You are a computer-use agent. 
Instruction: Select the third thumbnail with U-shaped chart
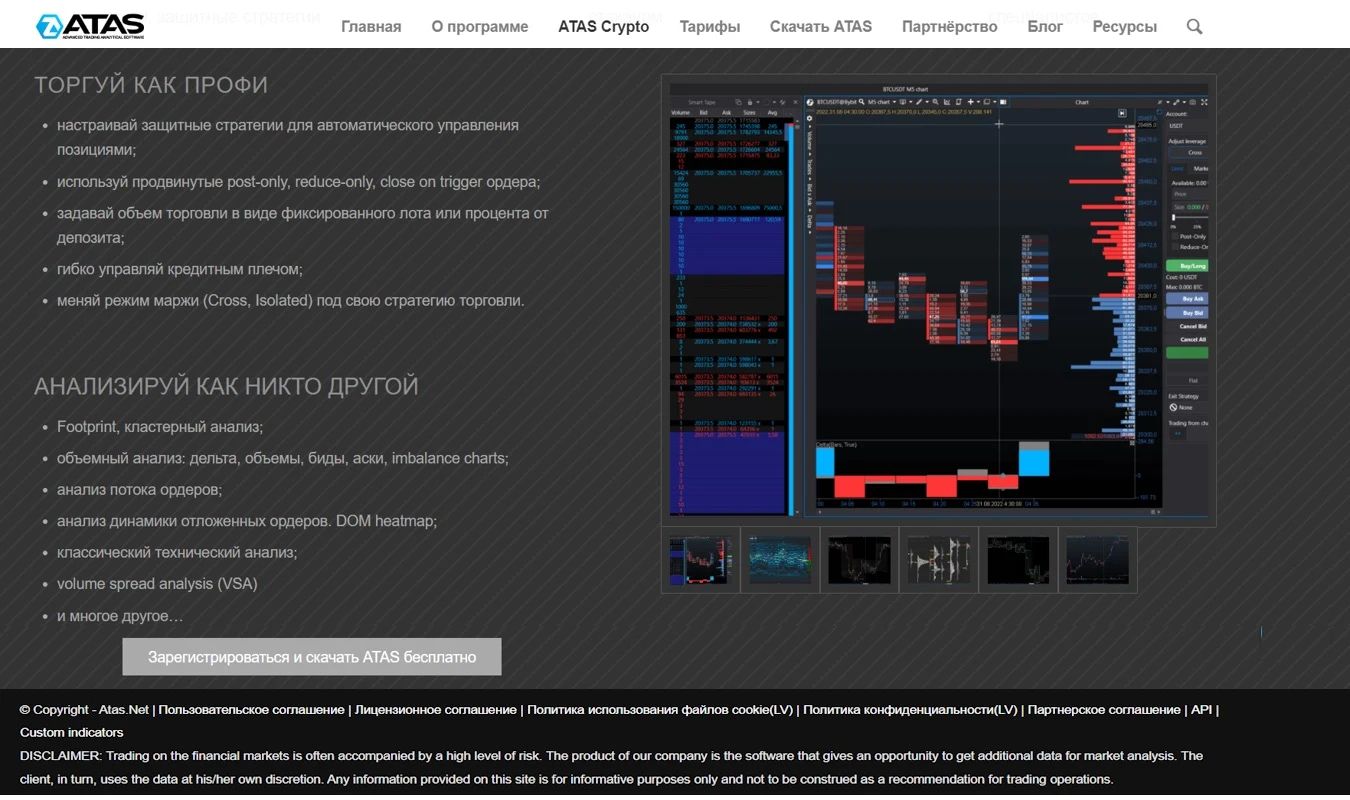point(859,560)
